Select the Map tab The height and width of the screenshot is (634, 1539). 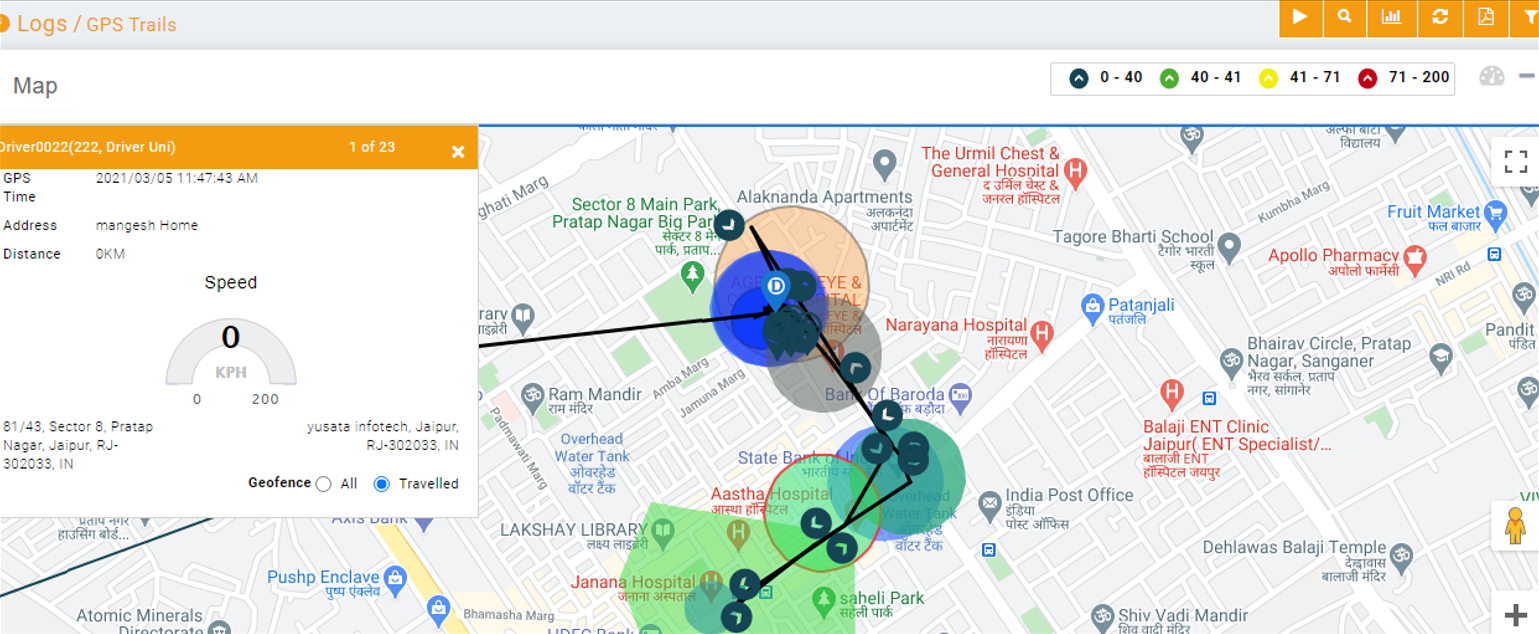(x=35, y=86)
